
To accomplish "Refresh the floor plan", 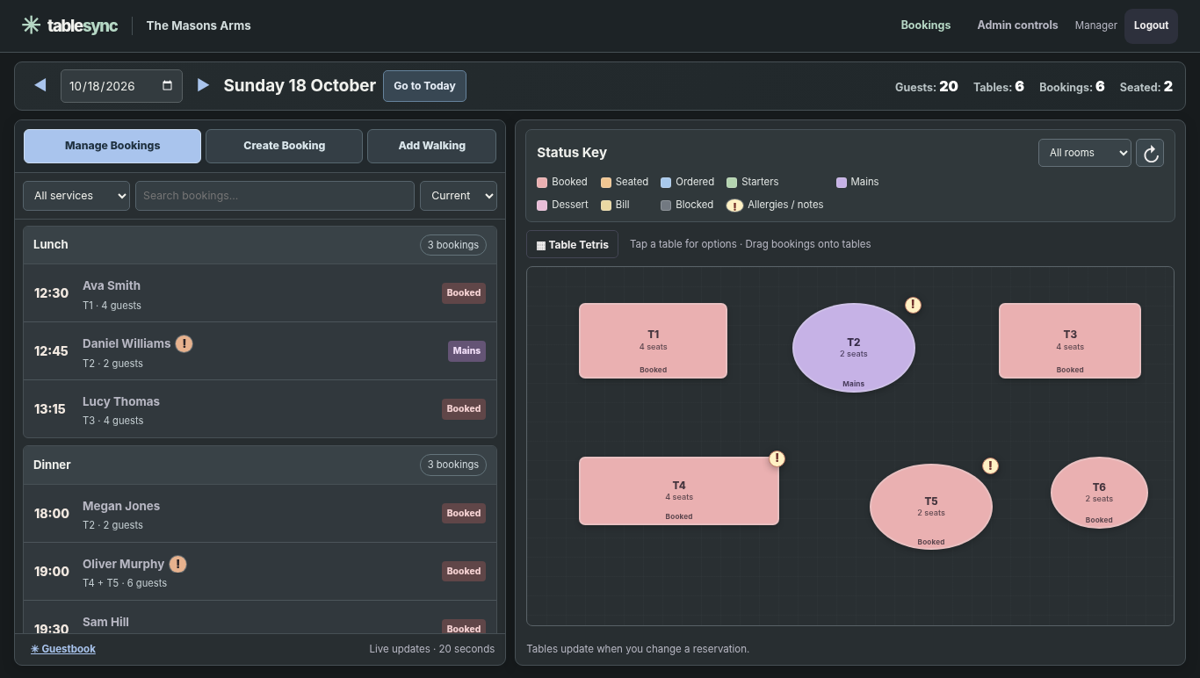I will pyautogui.click(x=1150, y=153).
